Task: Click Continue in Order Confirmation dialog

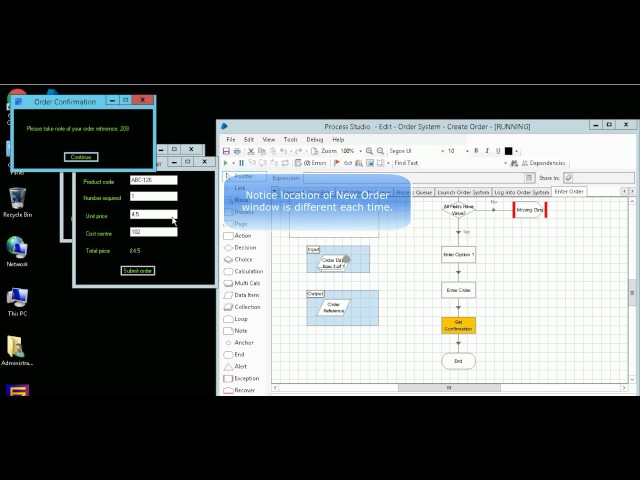Action: (81, 157)
